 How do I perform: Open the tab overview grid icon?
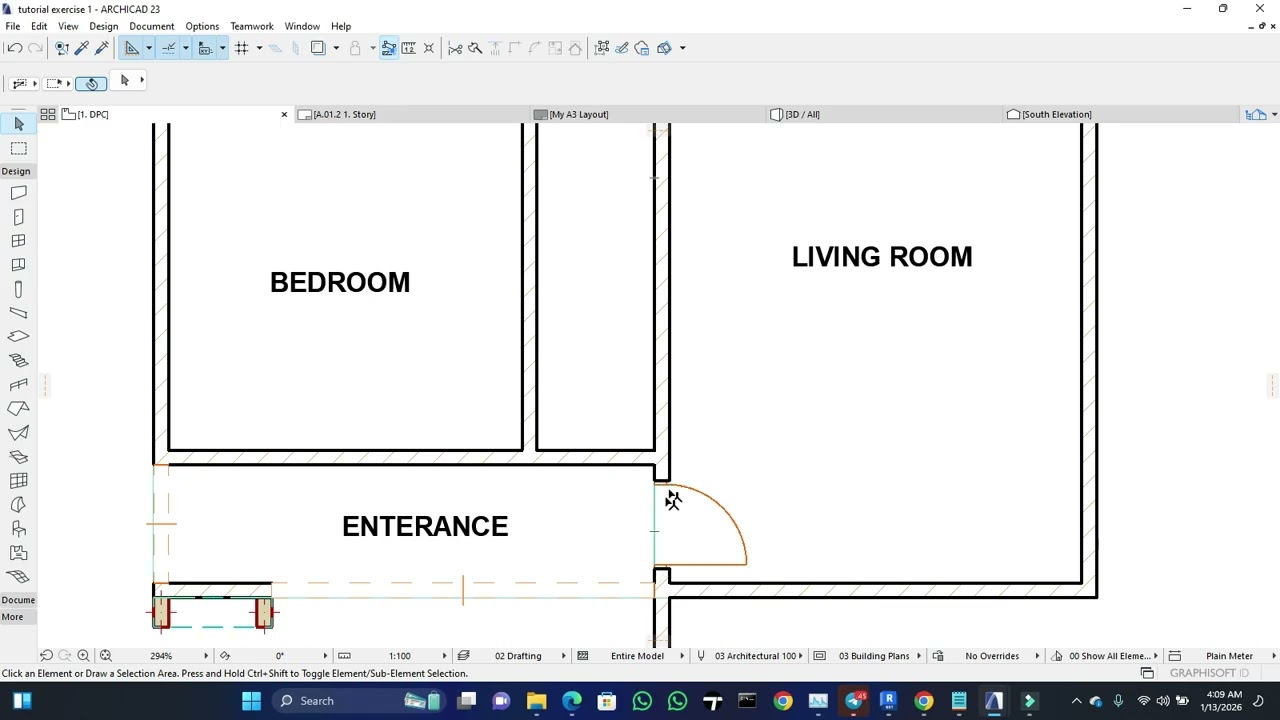(47, 114)
